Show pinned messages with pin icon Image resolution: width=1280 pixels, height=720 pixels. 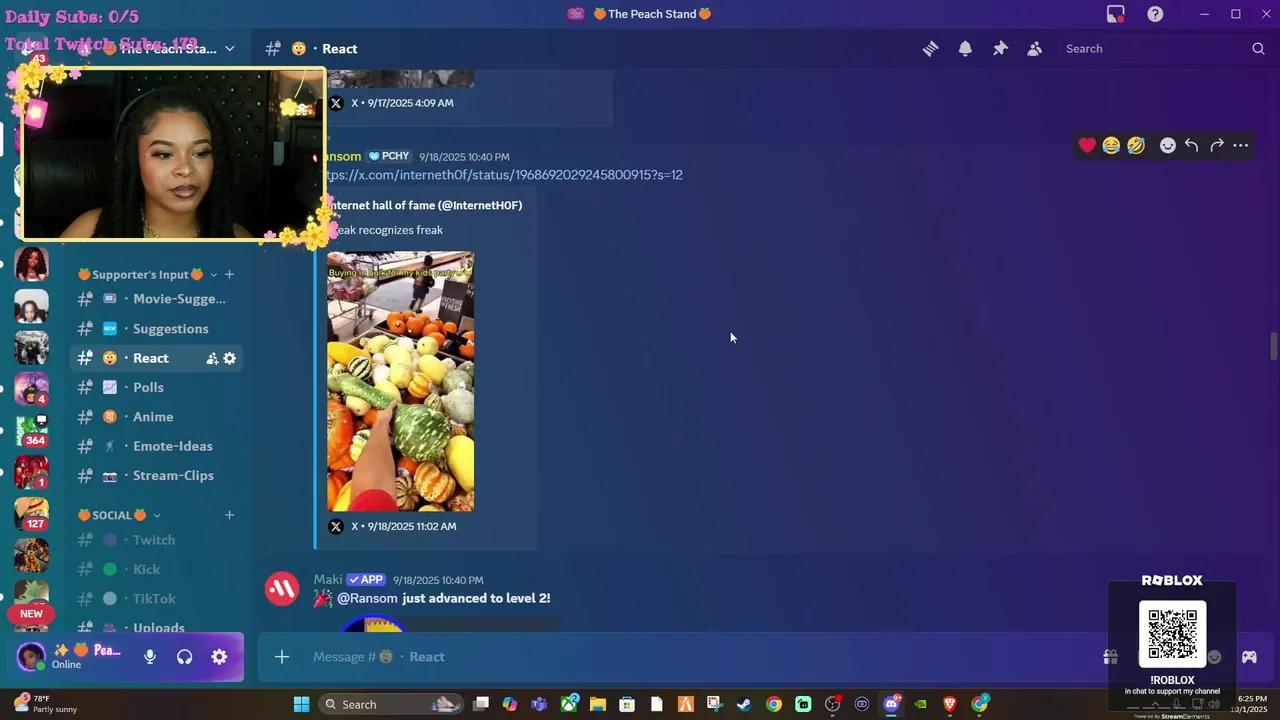[x=1000, y=48]
